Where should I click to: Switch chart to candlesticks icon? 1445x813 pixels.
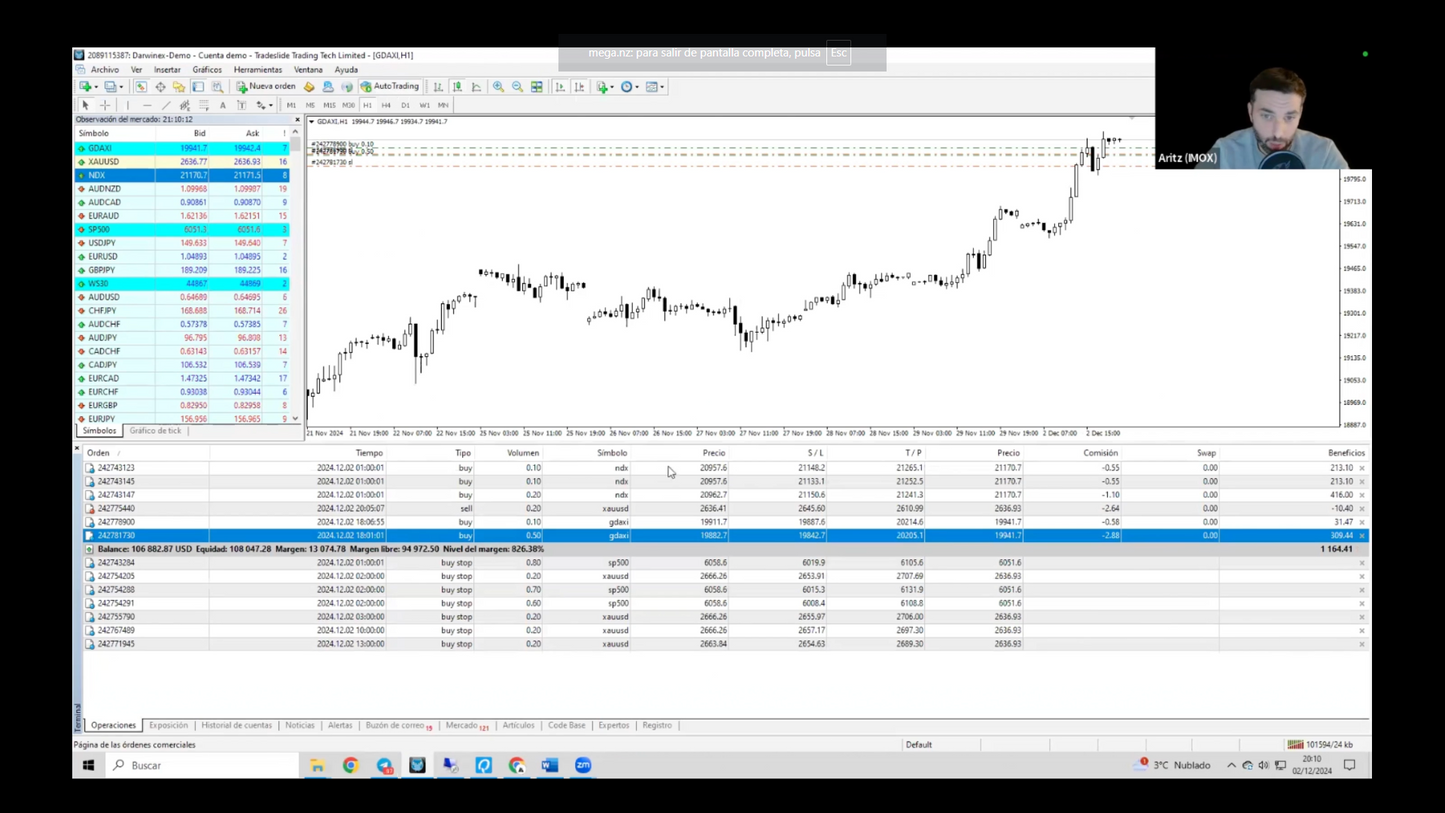pyautogui.click(x=457, y=87)
